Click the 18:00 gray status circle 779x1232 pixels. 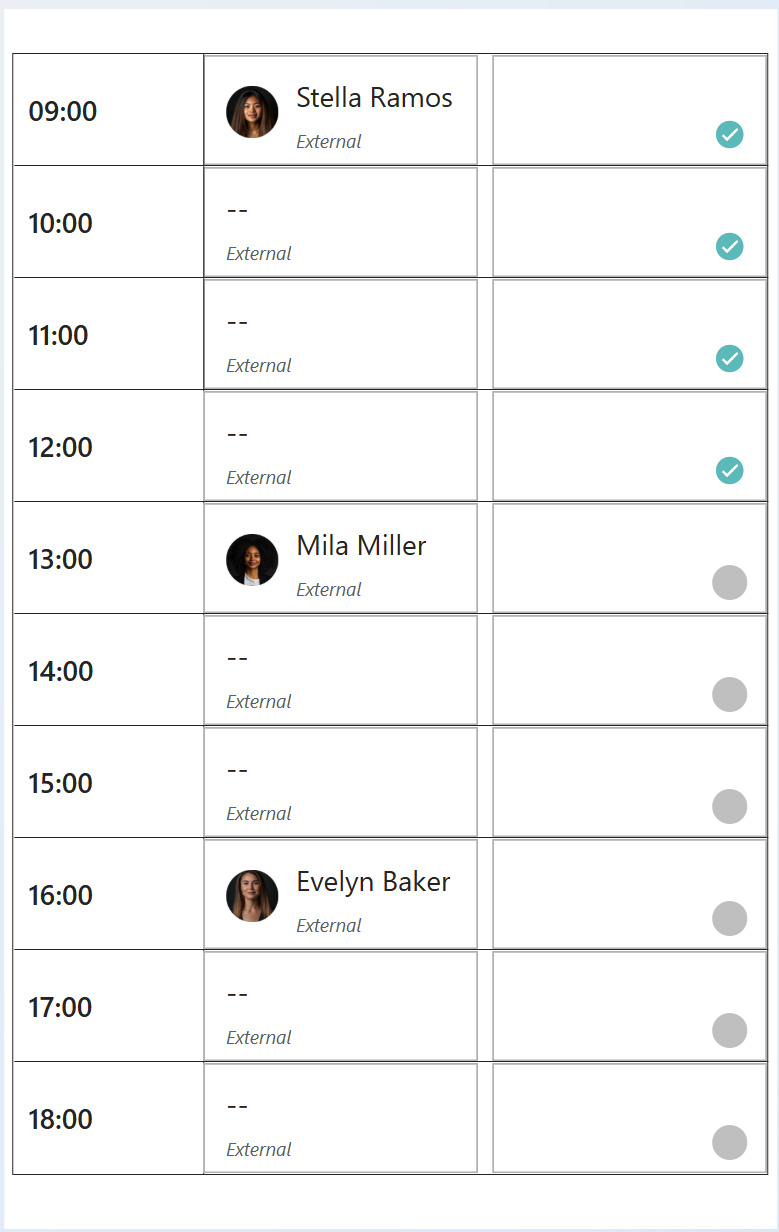pos(729,1142)
